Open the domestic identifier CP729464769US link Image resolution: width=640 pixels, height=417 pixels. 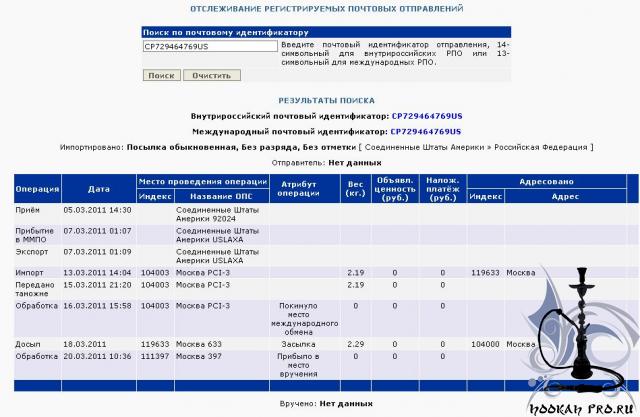[x=427, y=116]
